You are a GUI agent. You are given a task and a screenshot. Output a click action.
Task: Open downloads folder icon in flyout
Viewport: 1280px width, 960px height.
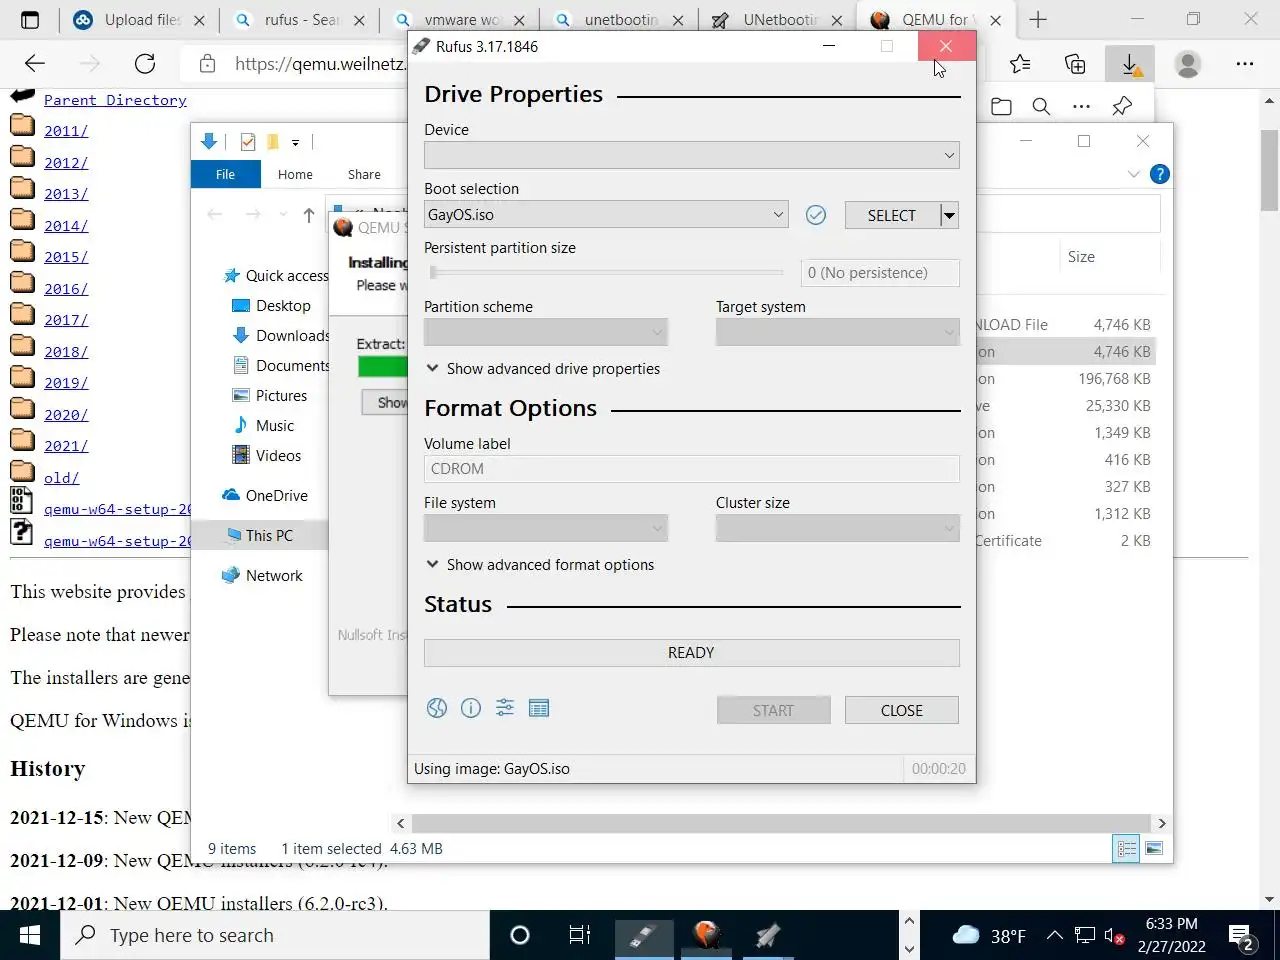point(1001,106)
